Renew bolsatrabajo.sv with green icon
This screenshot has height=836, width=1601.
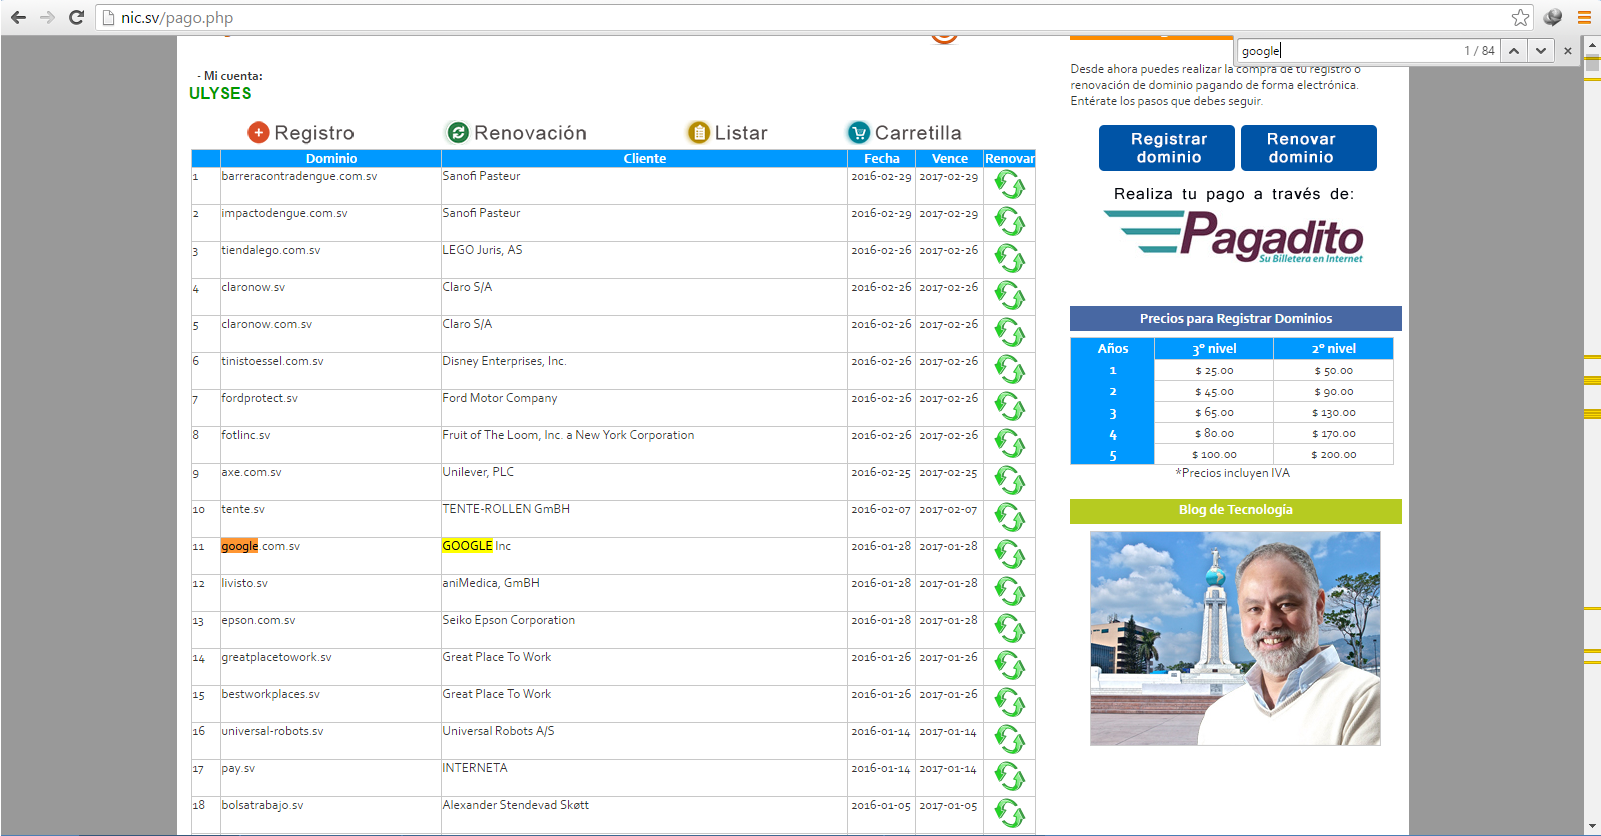point(1009,814)
